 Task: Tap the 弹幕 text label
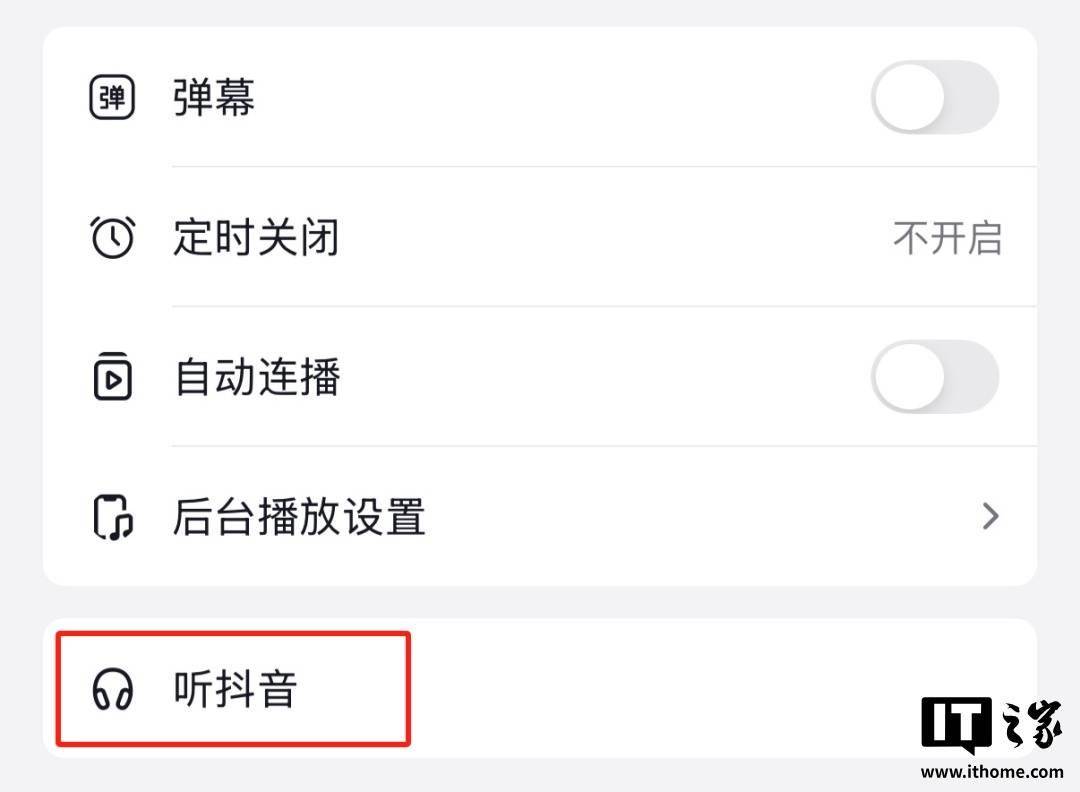[214, 98]
